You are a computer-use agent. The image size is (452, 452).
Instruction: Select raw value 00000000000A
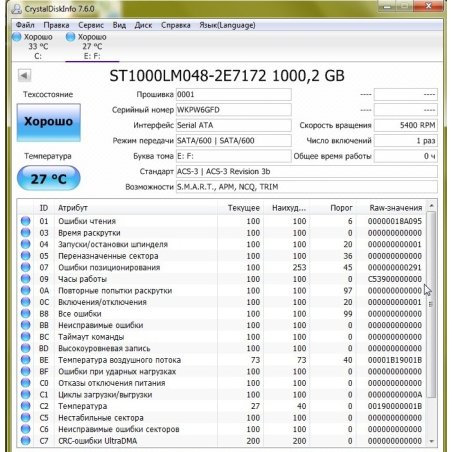click(395, 395)
